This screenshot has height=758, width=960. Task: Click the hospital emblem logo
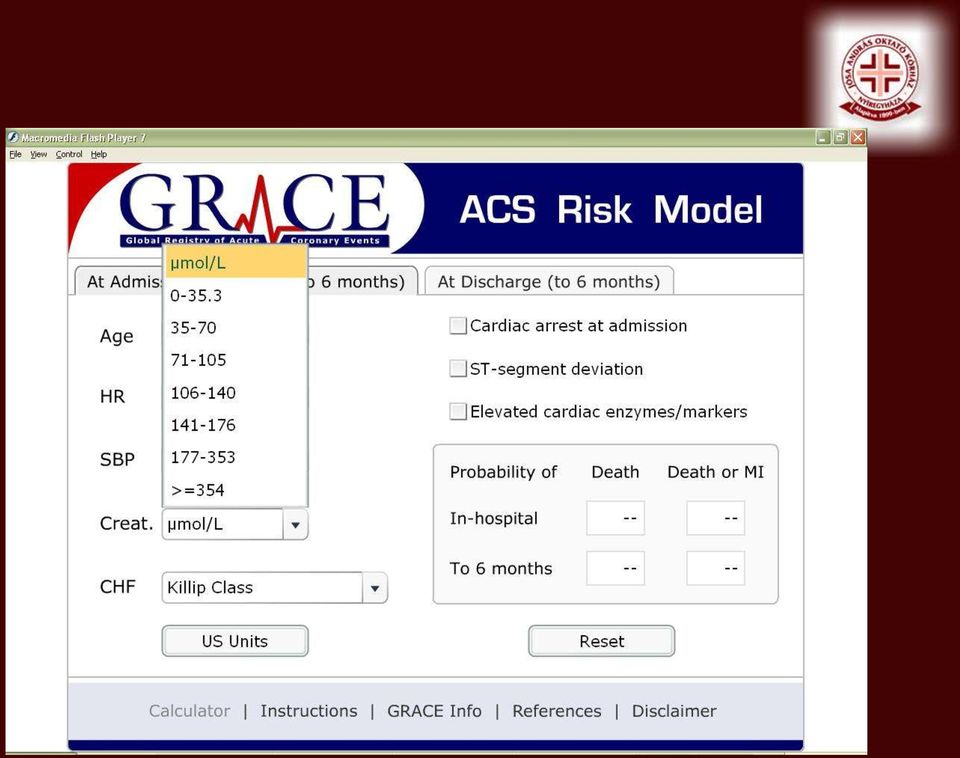pyautogui.click(x=880, y=77)
